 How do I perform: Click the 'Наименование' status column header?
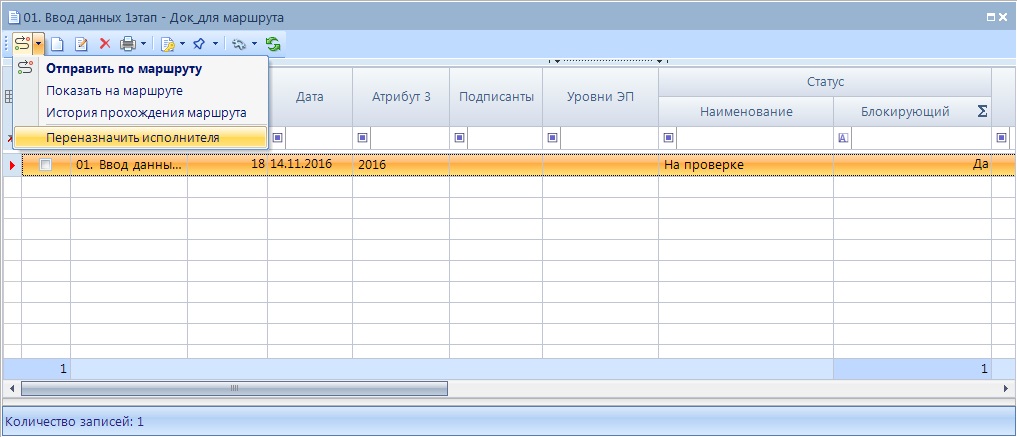point(745,111)
